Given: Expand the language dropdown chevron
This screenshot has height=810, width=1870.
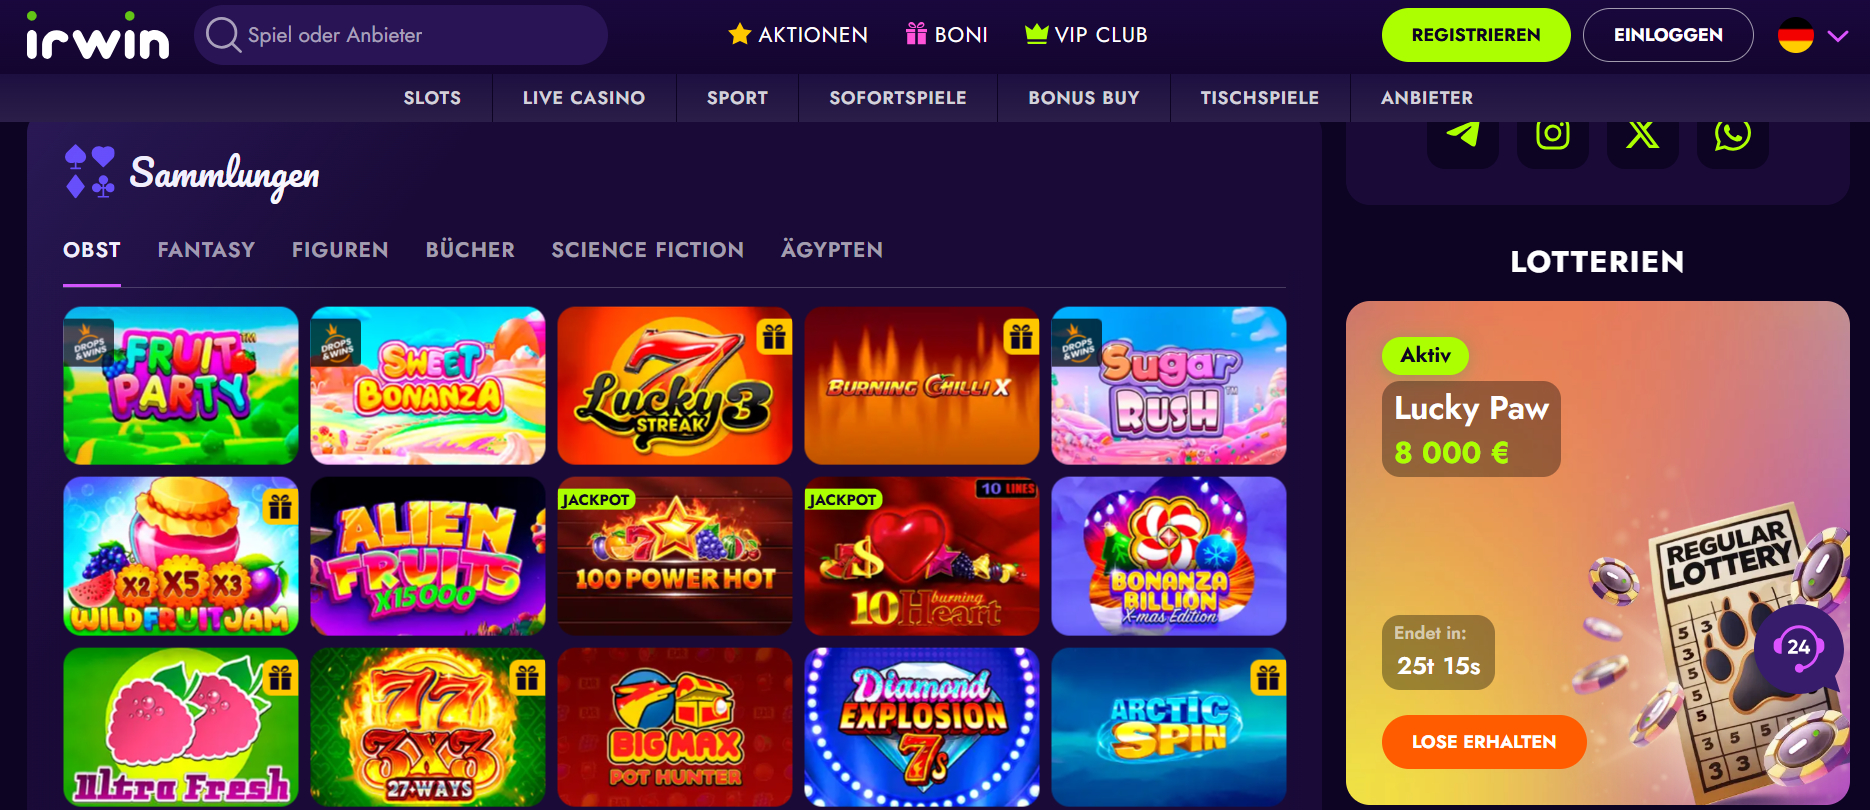Looking at the screenshot, I should click(x=1838, y=36).
